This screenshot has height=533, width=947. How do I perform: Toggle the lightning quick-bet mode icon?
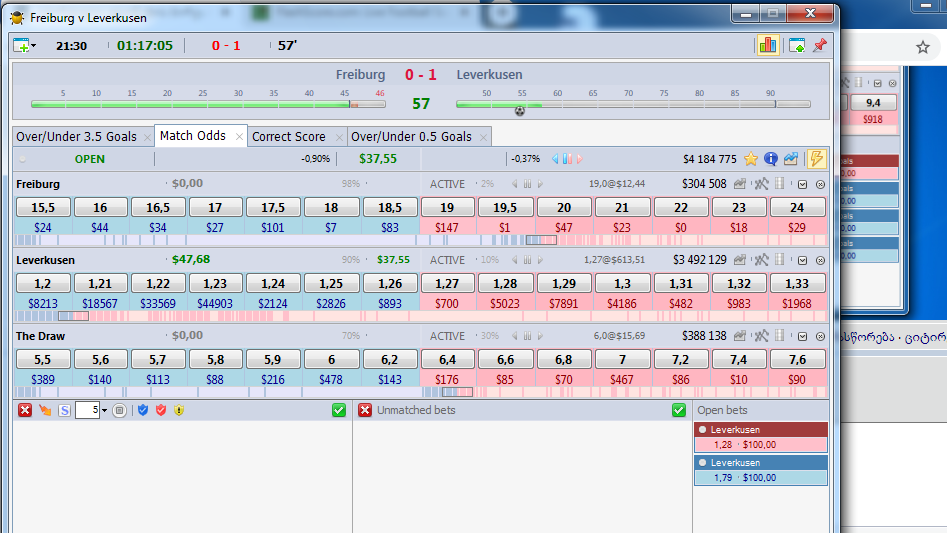point(817,159)
